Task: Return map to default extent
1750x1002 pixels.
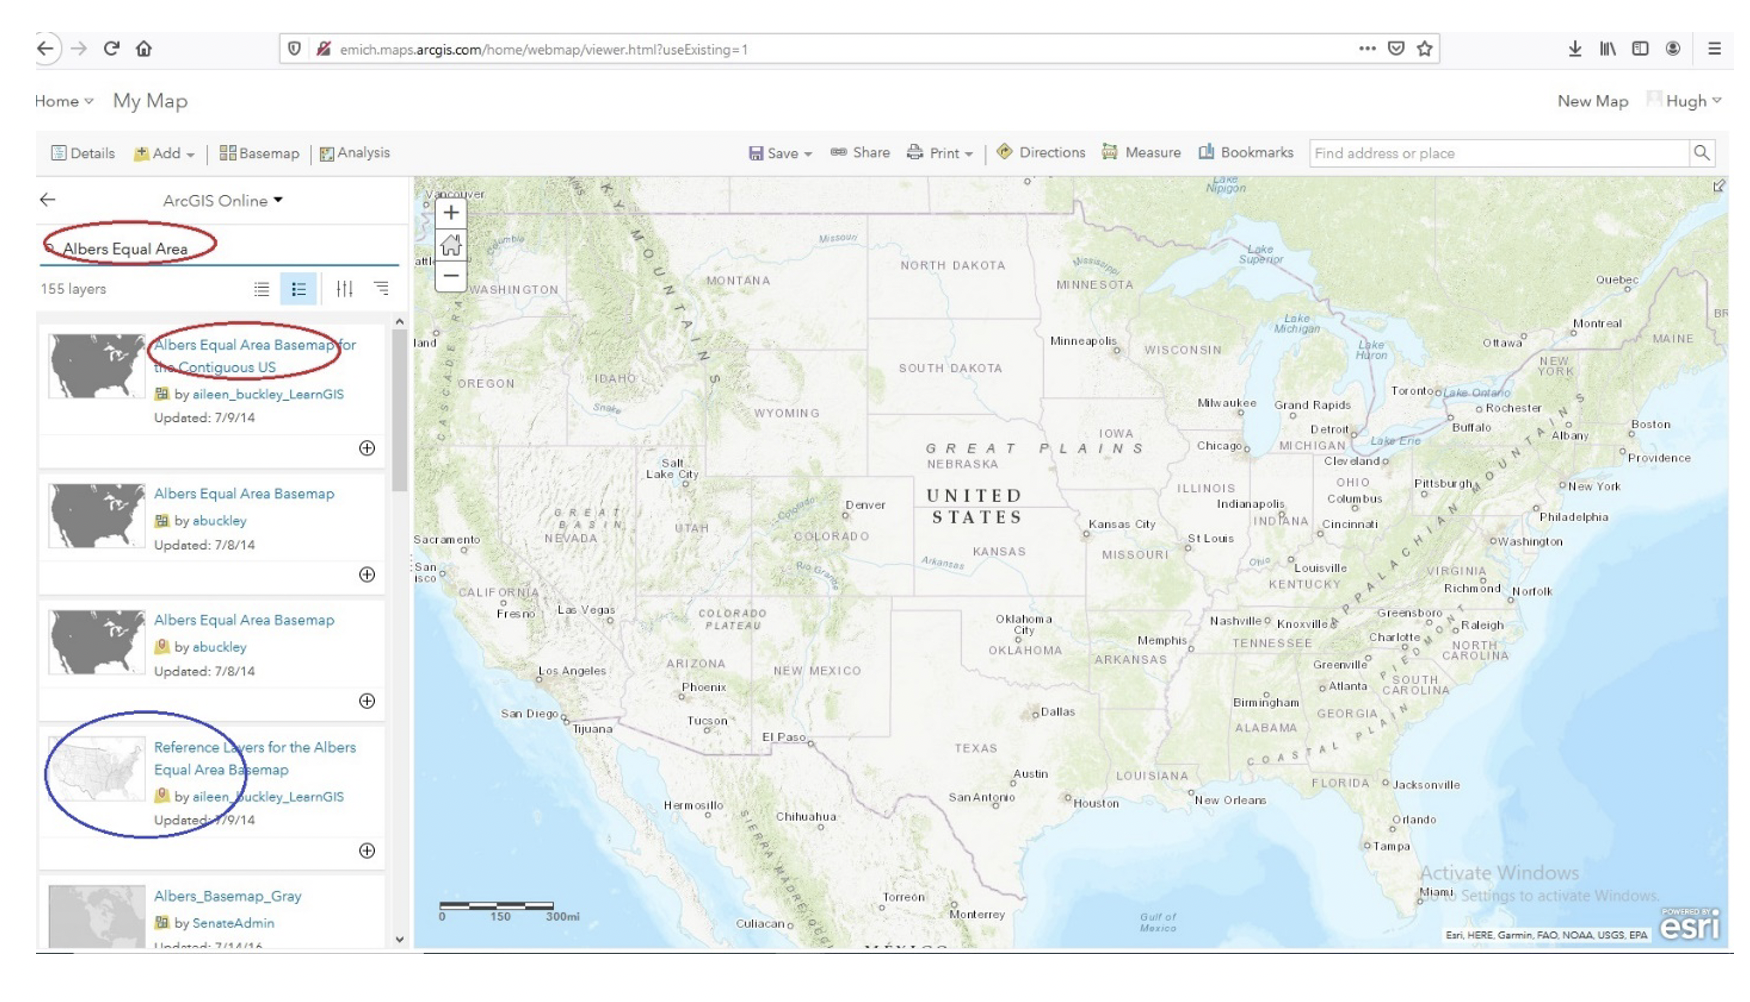Action: (x=451, y=244)
